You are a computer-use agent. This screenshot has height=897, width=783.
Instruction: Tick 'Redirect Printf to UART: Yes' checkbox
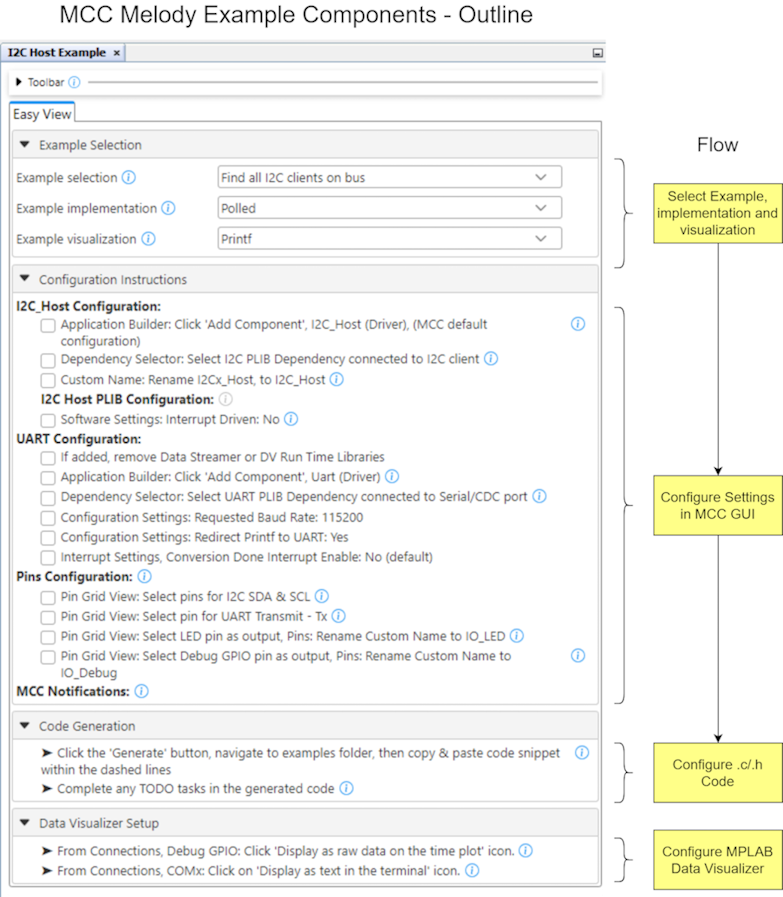click(48, 538)
